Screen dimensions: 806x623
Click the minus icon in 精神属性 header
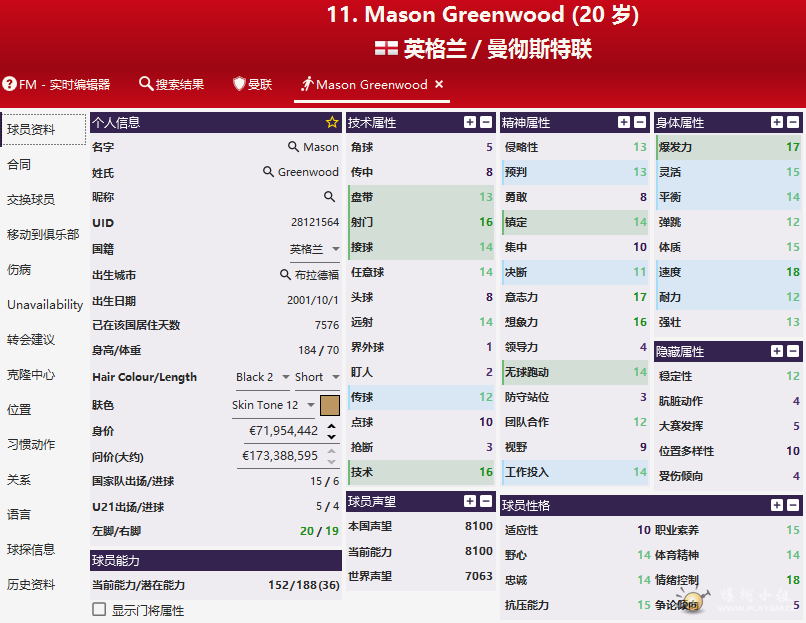(640, 122)
